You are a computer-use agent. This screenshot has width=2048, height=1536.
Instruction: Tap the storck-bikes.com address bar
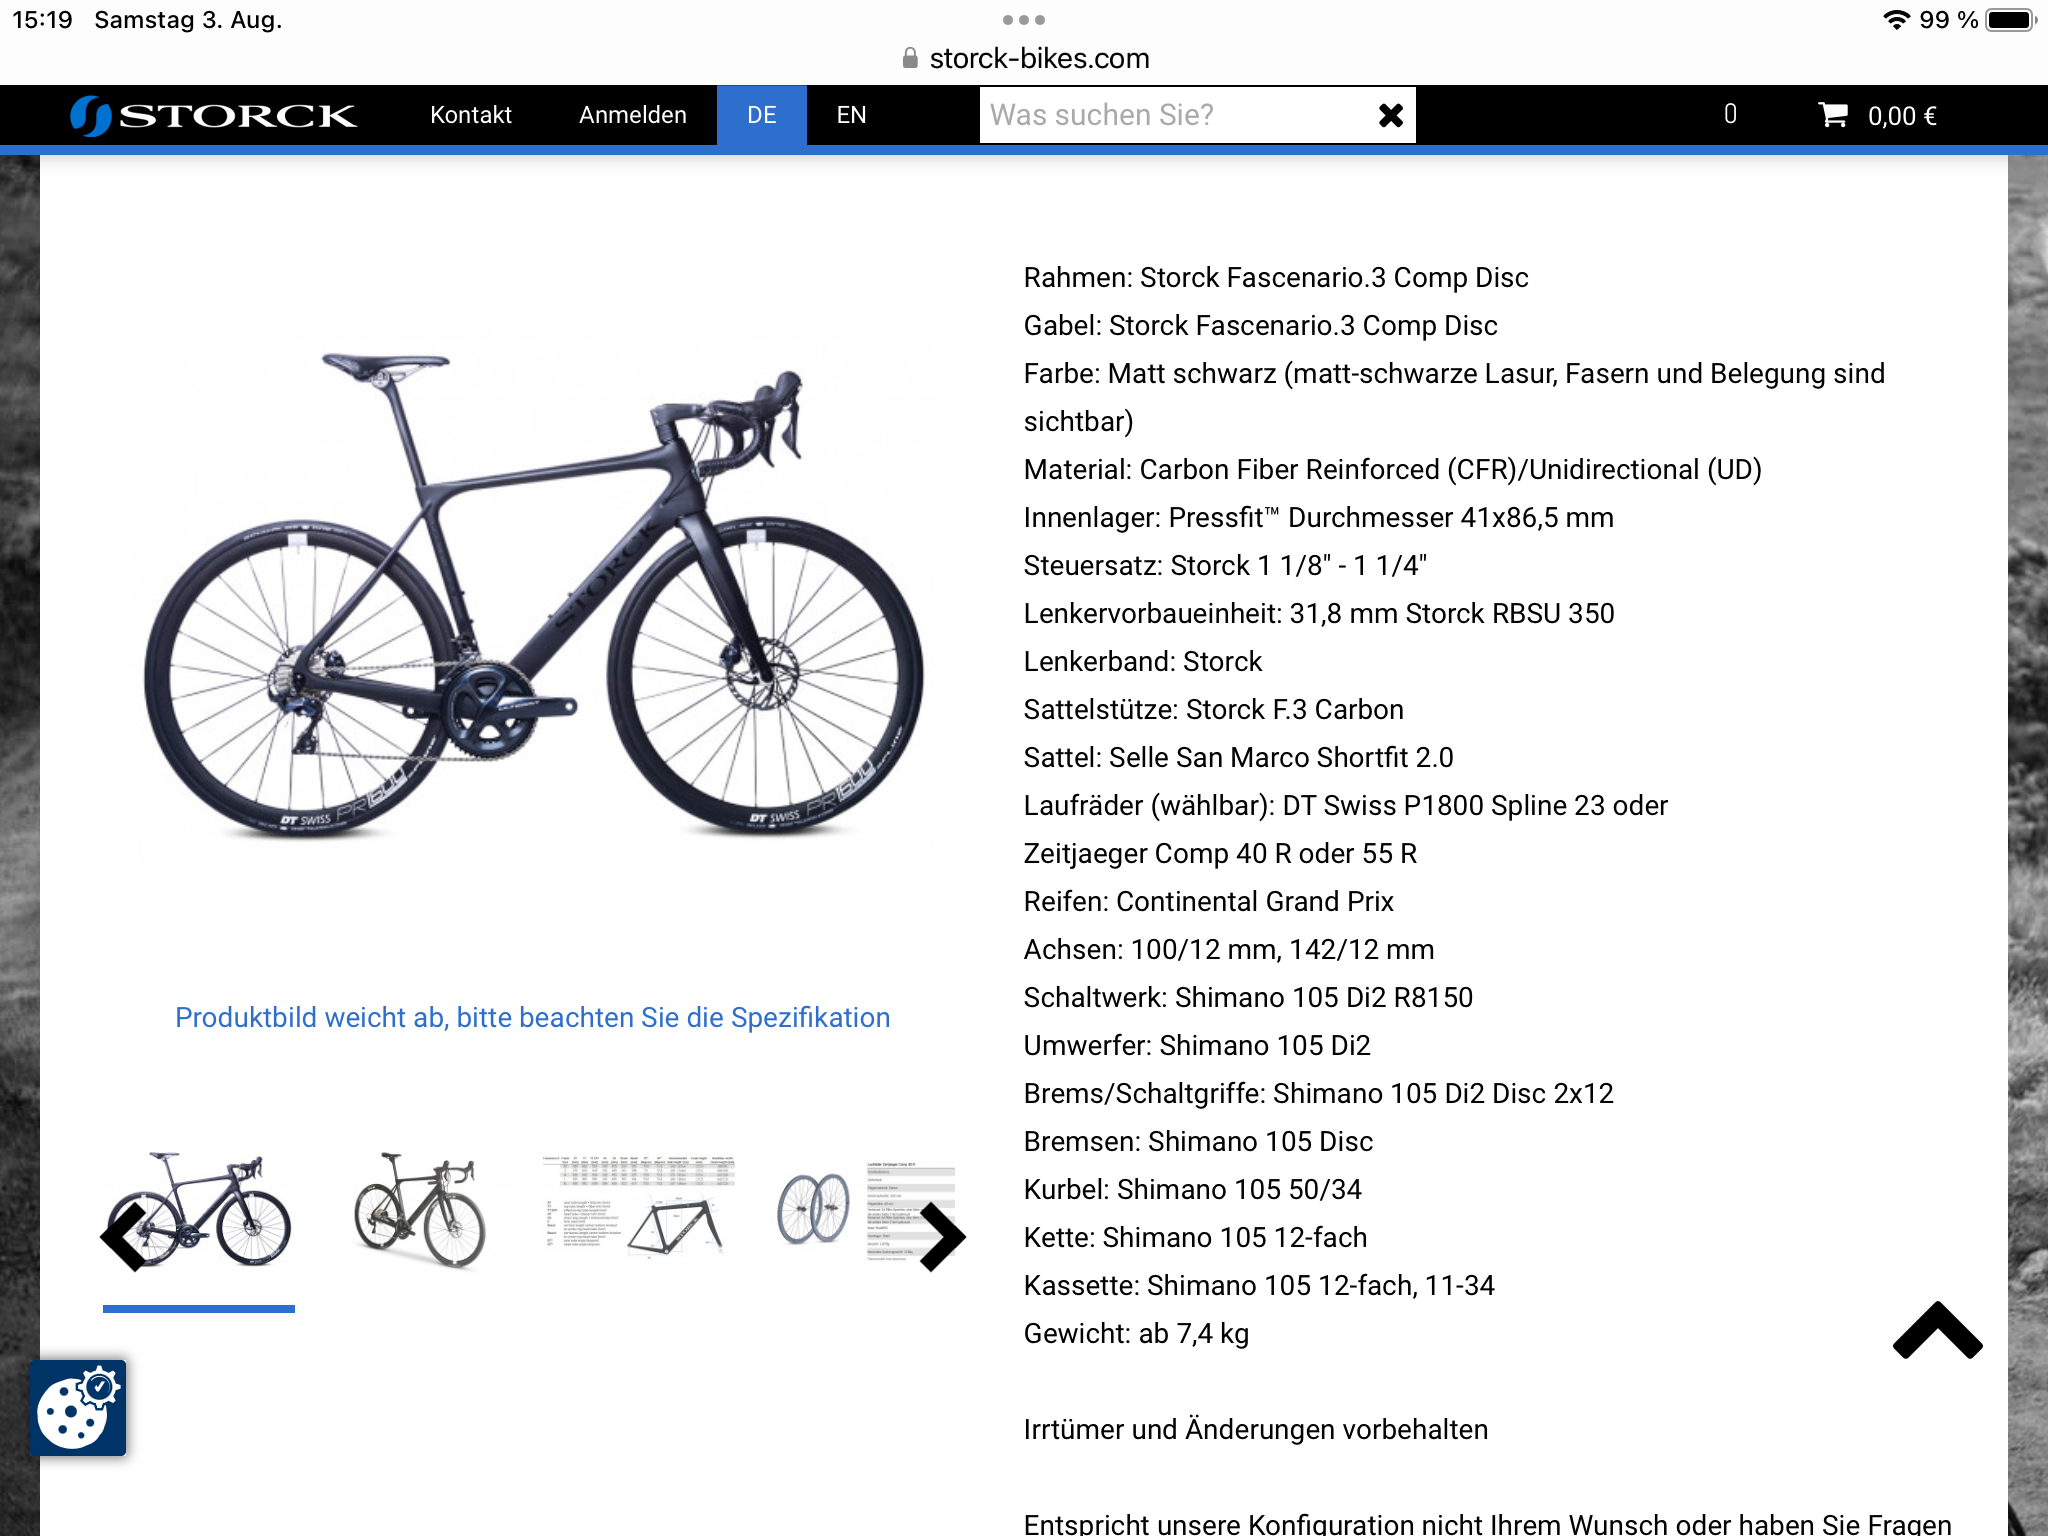[1025, 58]
